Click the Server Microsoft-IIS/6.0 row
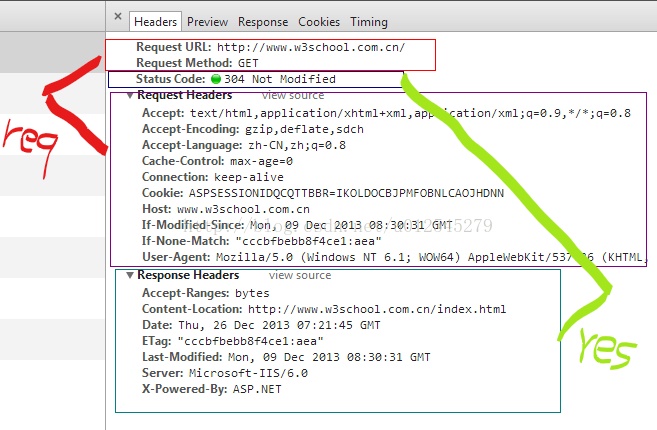This screenshot has width=657, height=430. point(220,373)
